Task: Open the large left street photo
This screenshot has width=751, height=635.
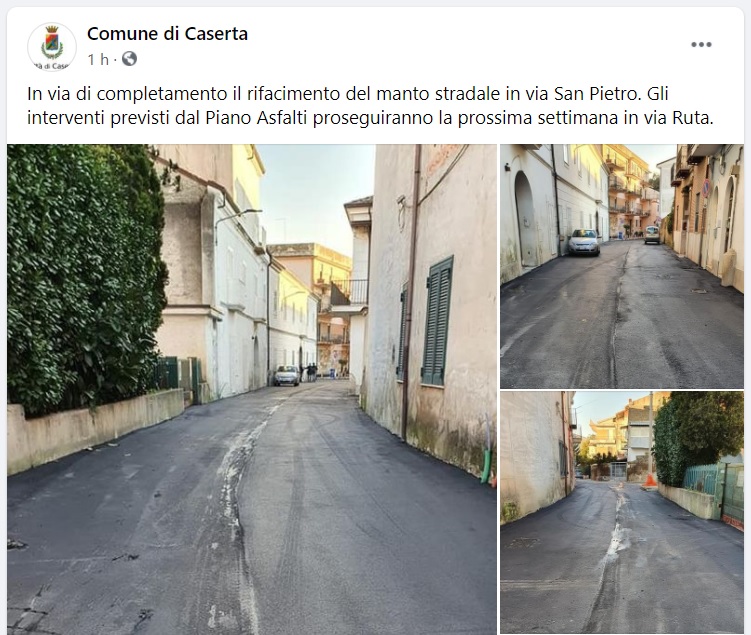Action: pos(252,389)
